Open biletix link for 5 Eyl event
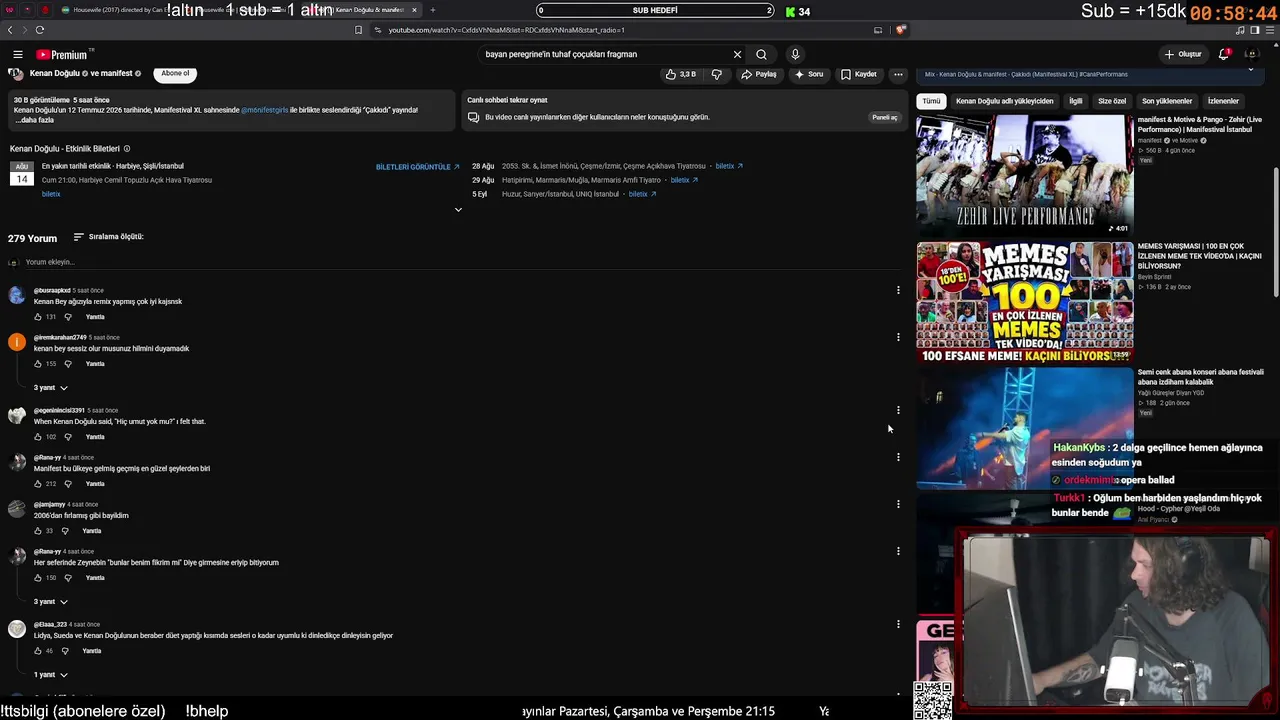Screen dimensions: 1280x720 (642, 194)
